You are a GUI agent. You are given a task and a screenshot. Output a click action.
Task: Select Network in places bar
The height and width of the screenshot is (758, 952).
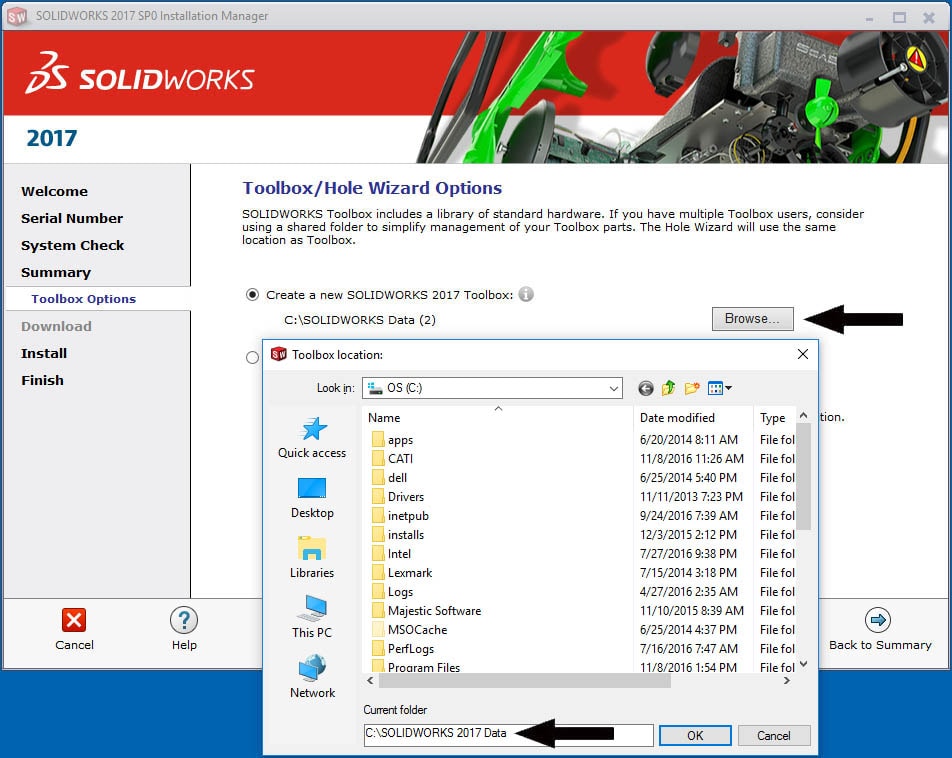pyautogui.click(x=312, y=677)
